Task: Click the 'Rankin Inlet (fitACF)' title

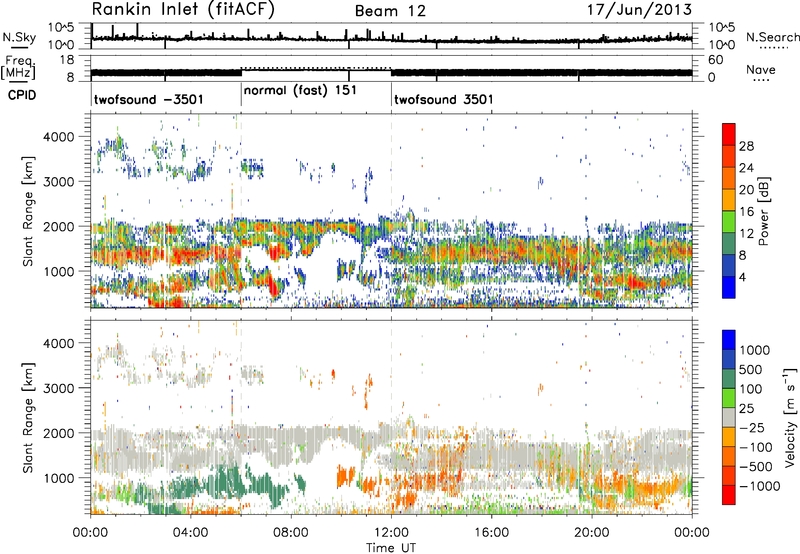Action: coord(183,10)
